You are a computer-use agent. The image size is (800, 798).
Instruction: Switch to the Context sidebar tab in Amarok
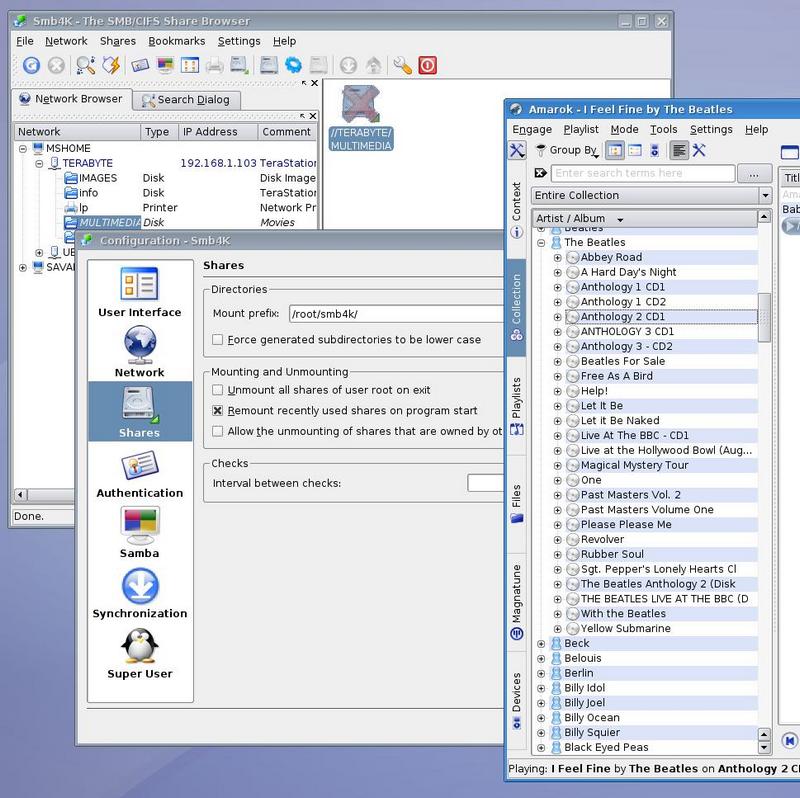[516, 210]
